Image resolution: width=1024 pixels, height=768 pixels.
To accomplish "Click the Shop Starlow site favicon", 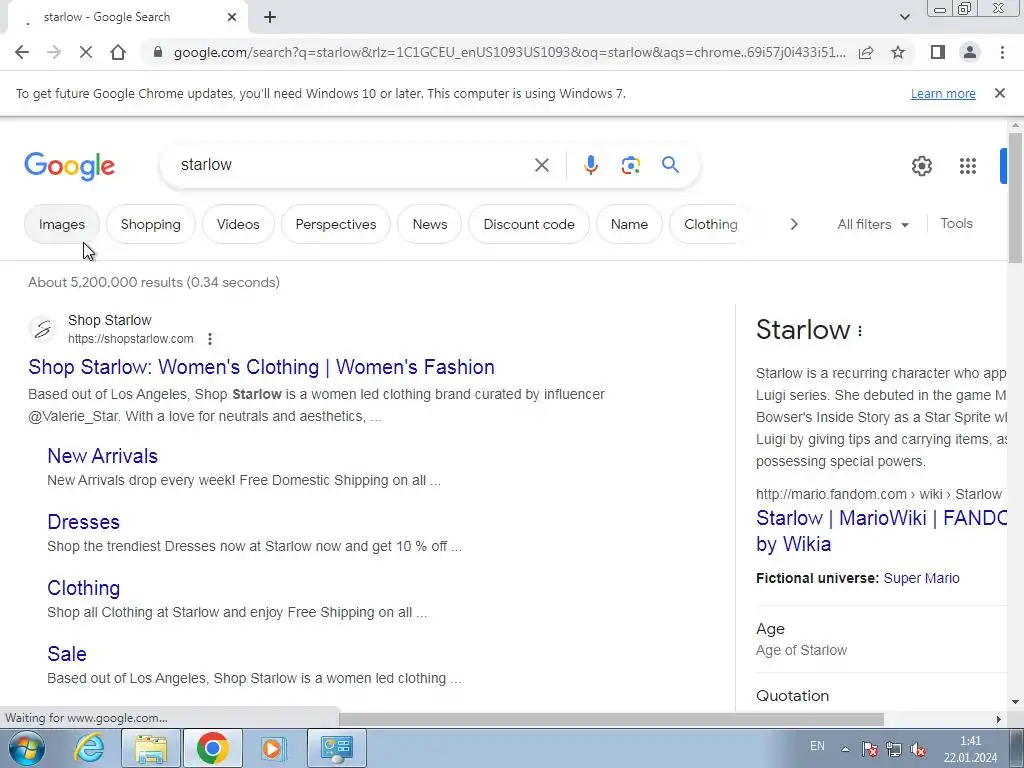I will (43, 328).
